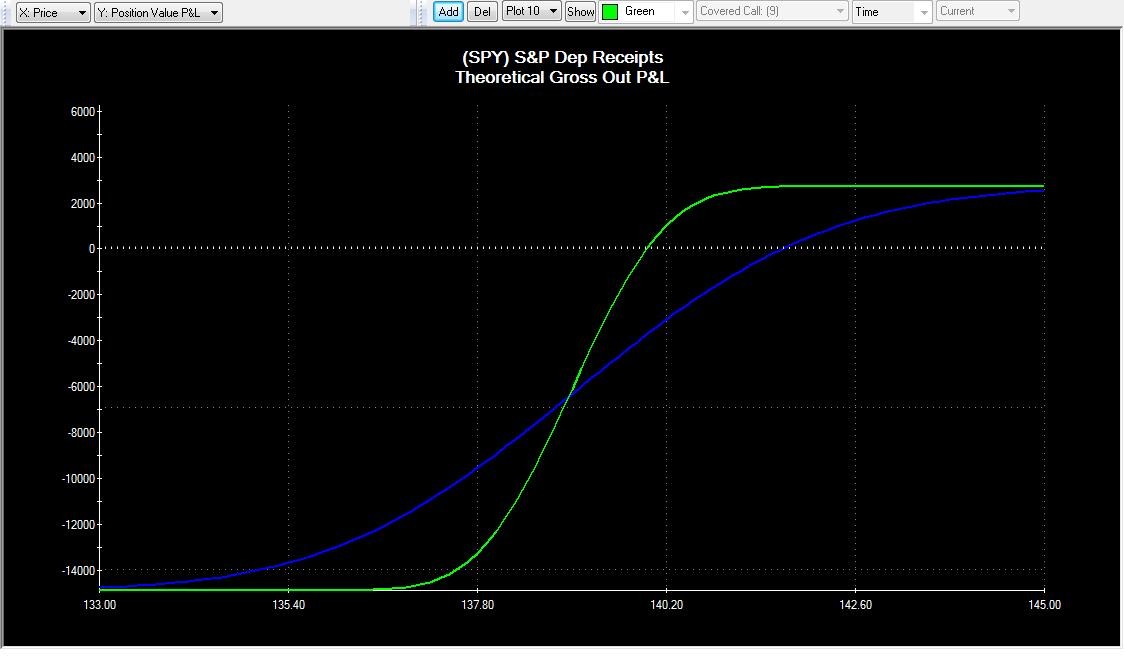
Task: Click the -2000 y-axis label
Action: tap(81, 295)
